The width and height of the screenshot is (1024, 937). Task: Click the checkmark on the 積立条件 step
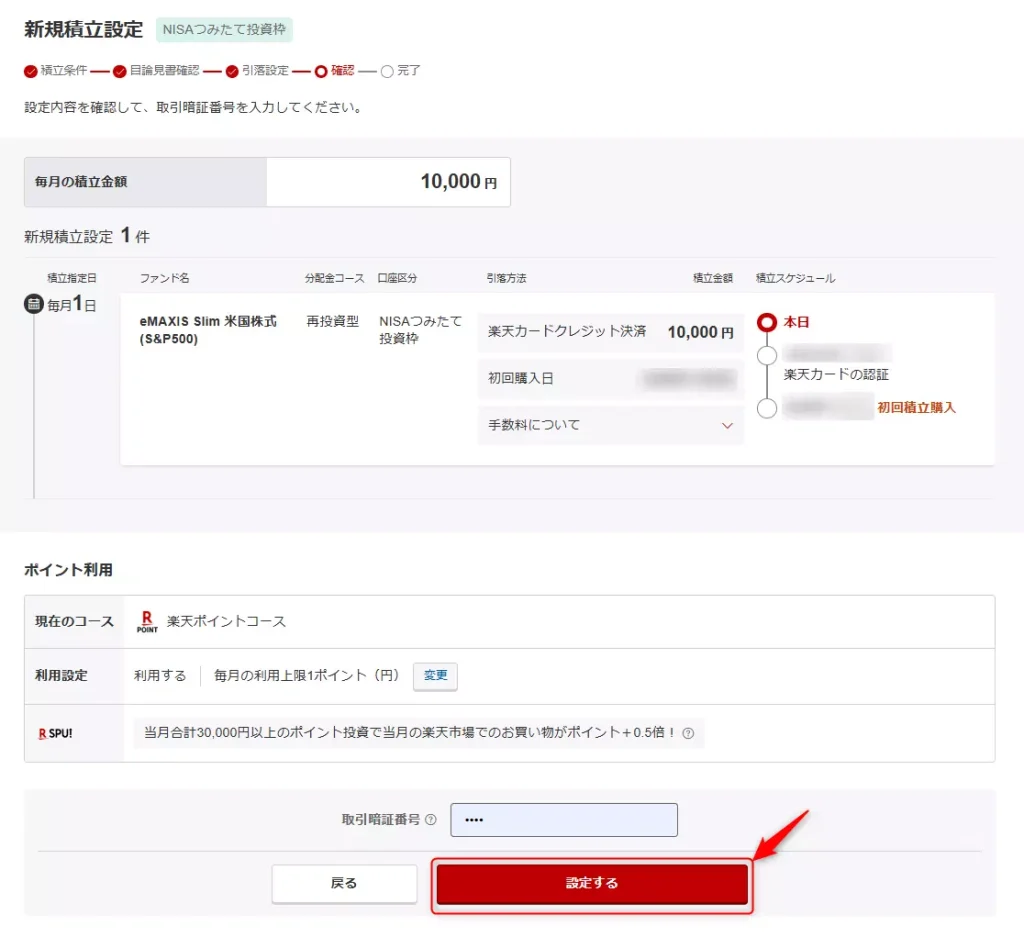(29, 71)
